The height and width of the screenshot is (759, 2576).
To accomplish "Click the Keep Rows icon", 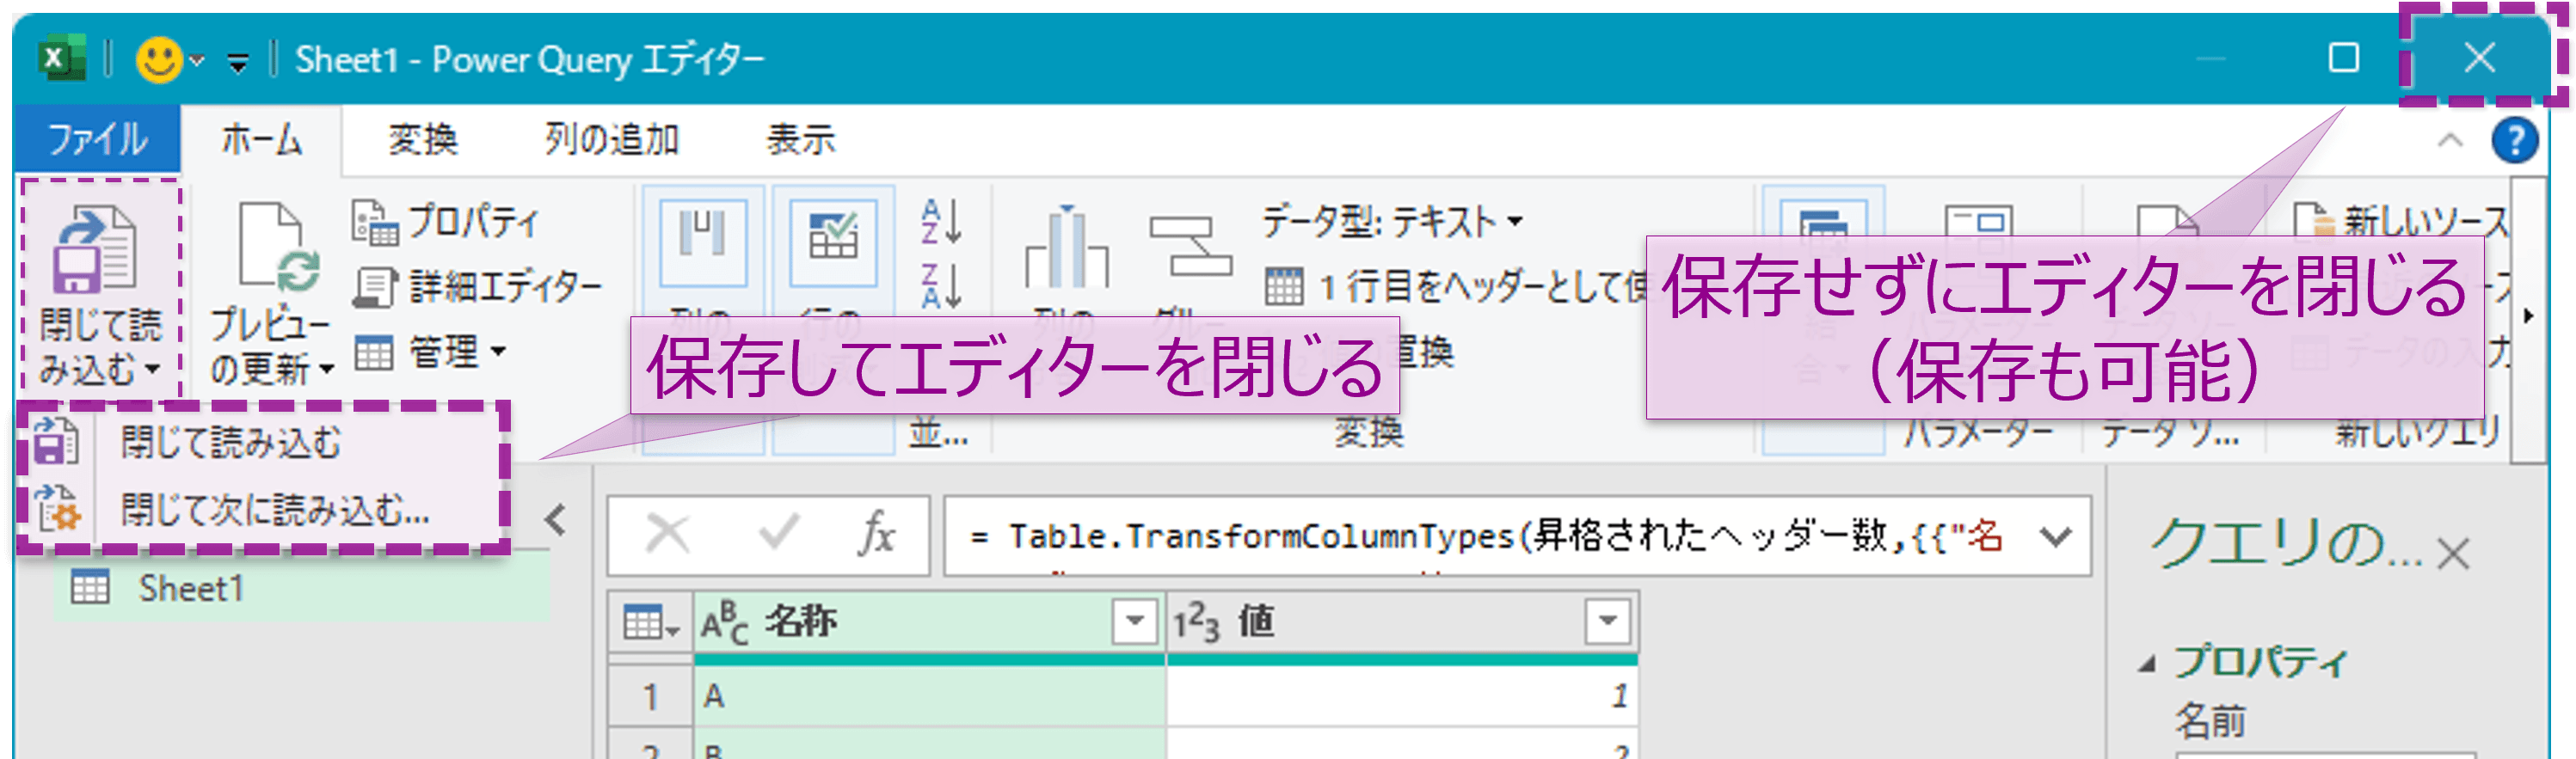I will [x=833, y=243].
